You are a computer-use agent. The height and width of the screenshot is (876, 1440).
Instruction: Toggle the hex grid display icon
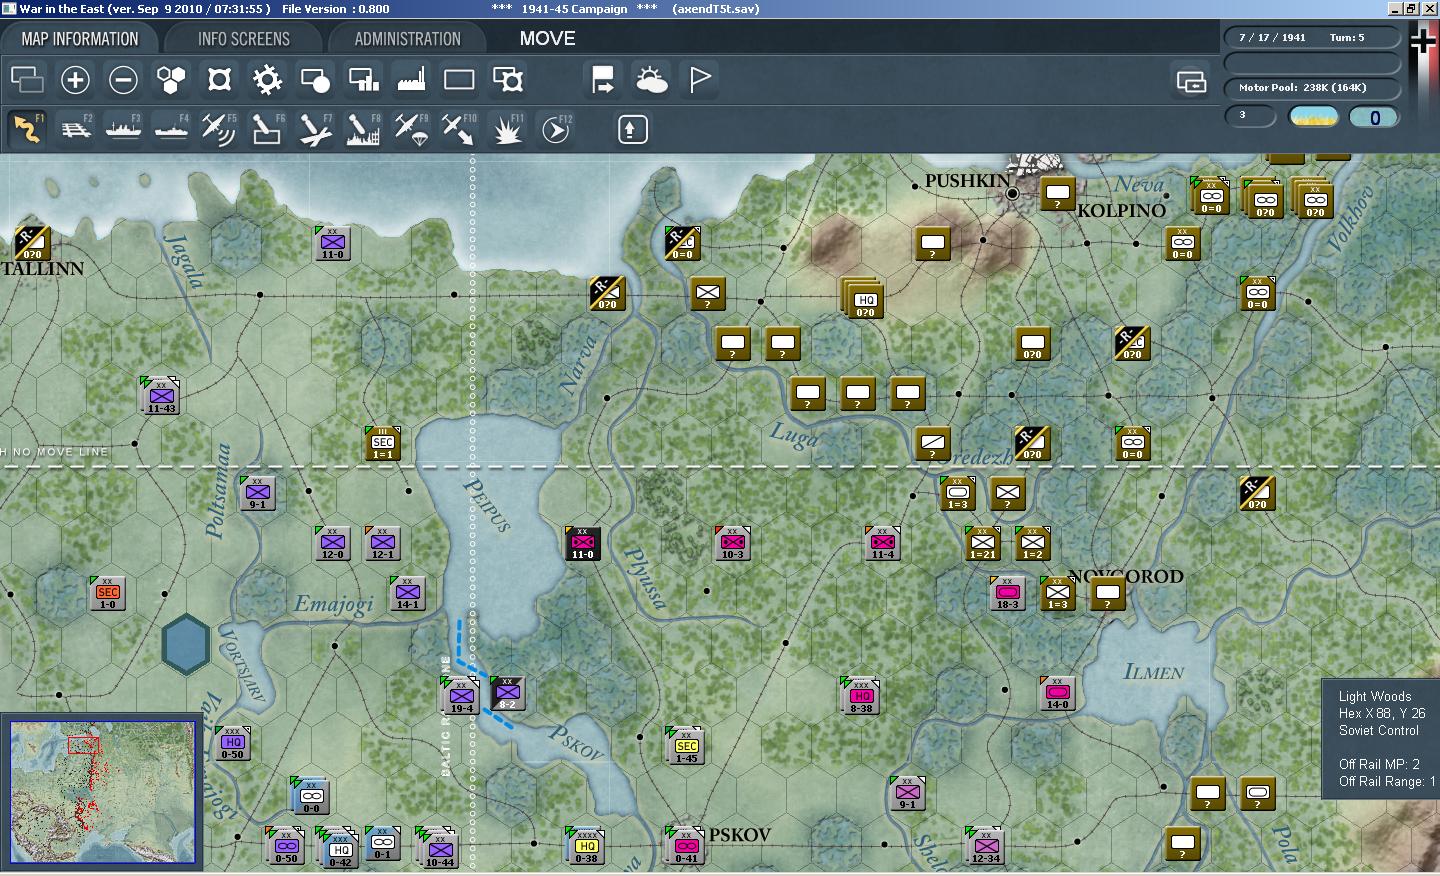(x=171, y=80)
